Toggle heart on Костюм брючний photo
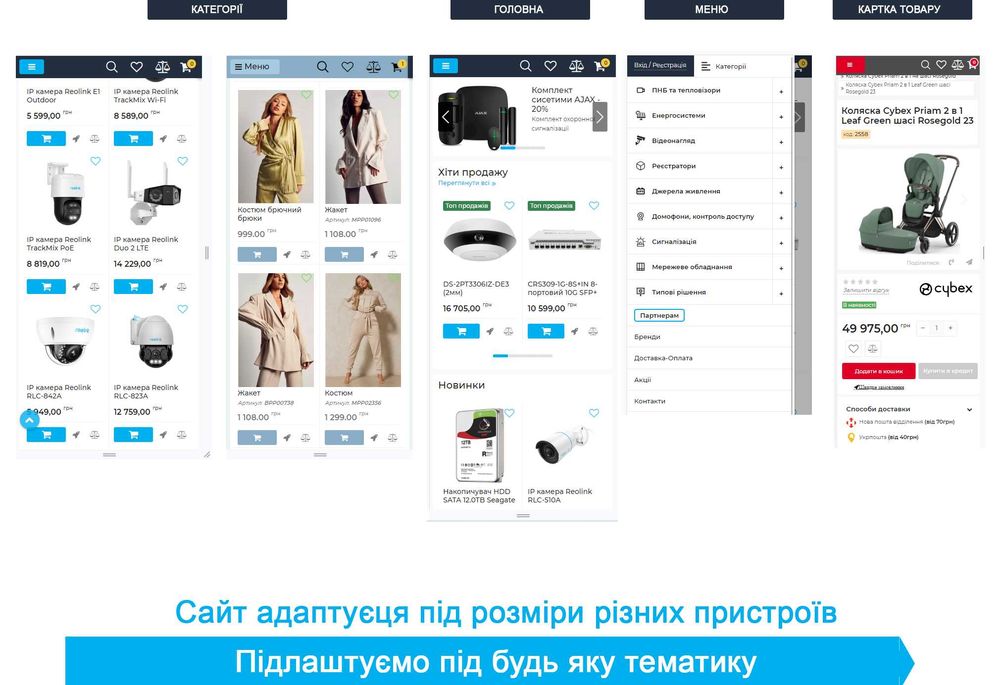1000x685 pixels. tap(307, 95)
